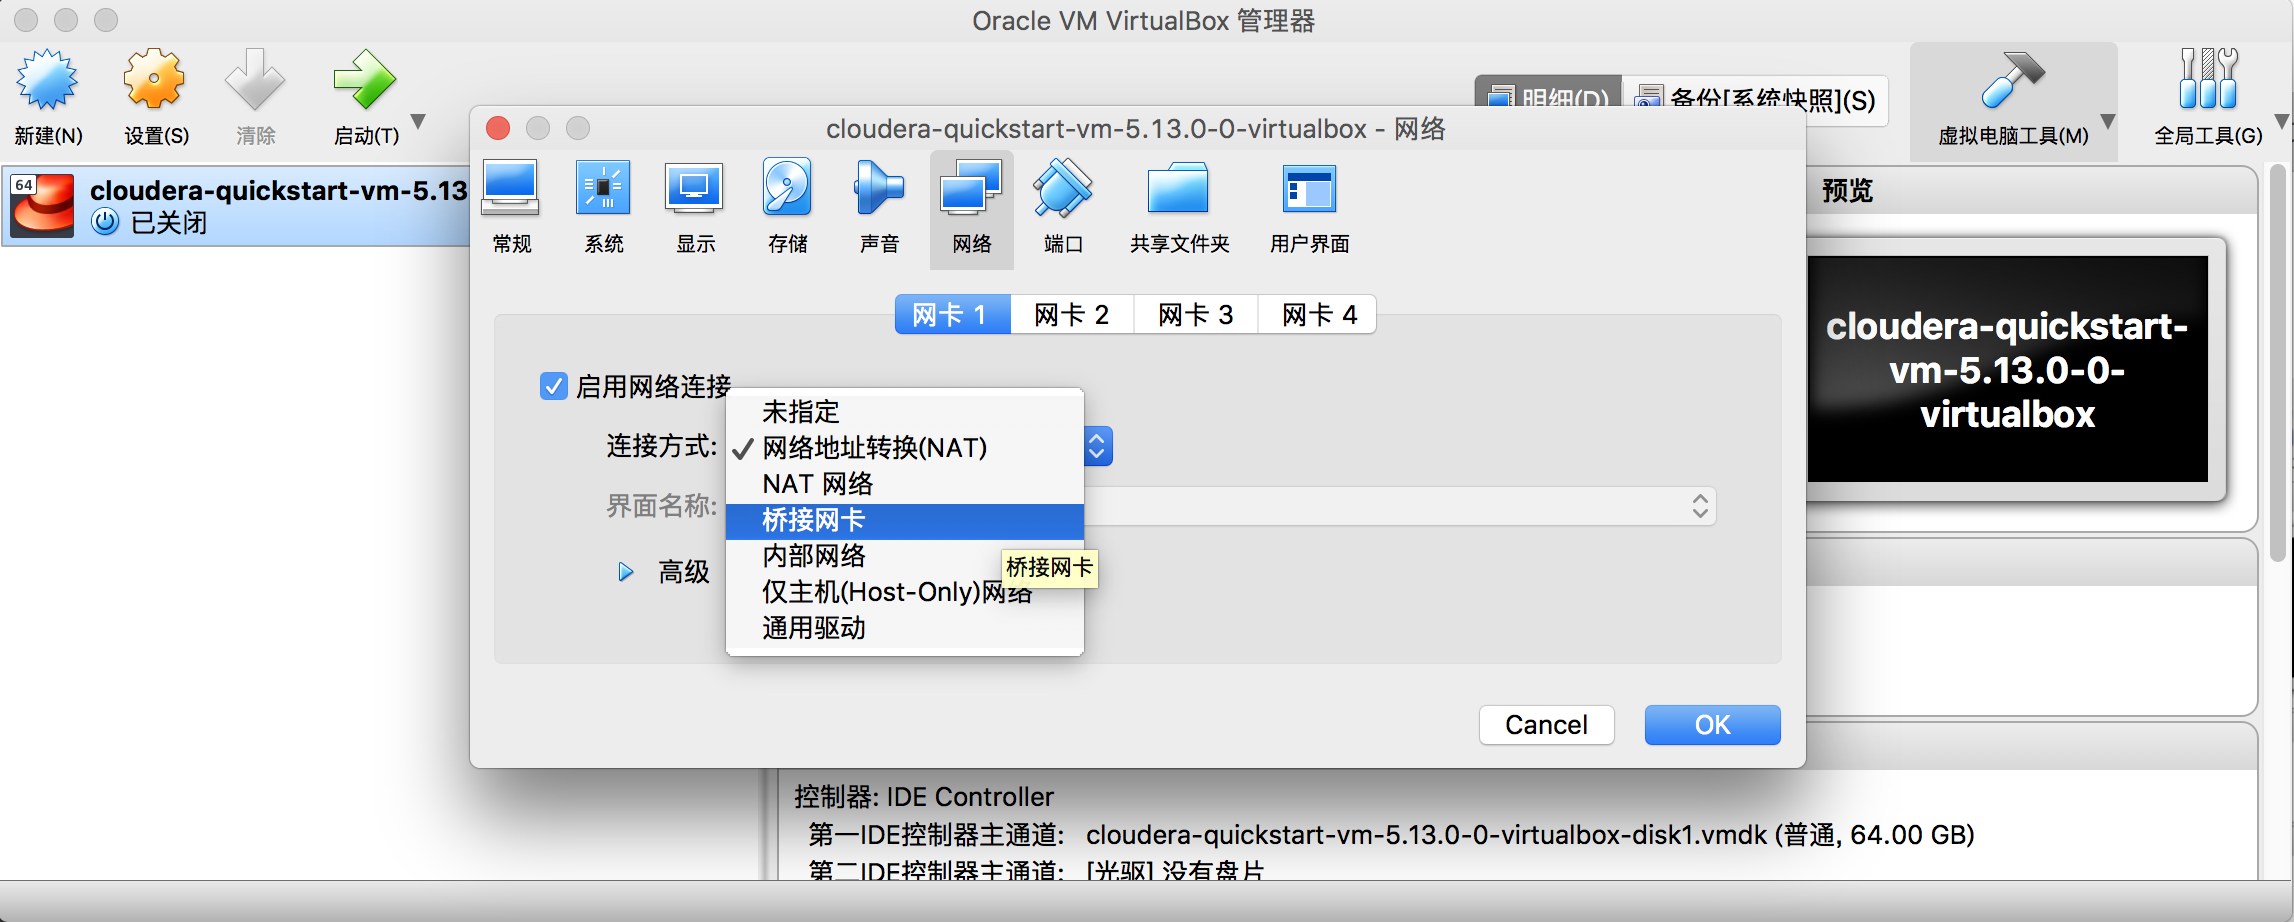Choose 未指定 in connection list
This screenshot has height=922, width=2294.
coord(905,412)
